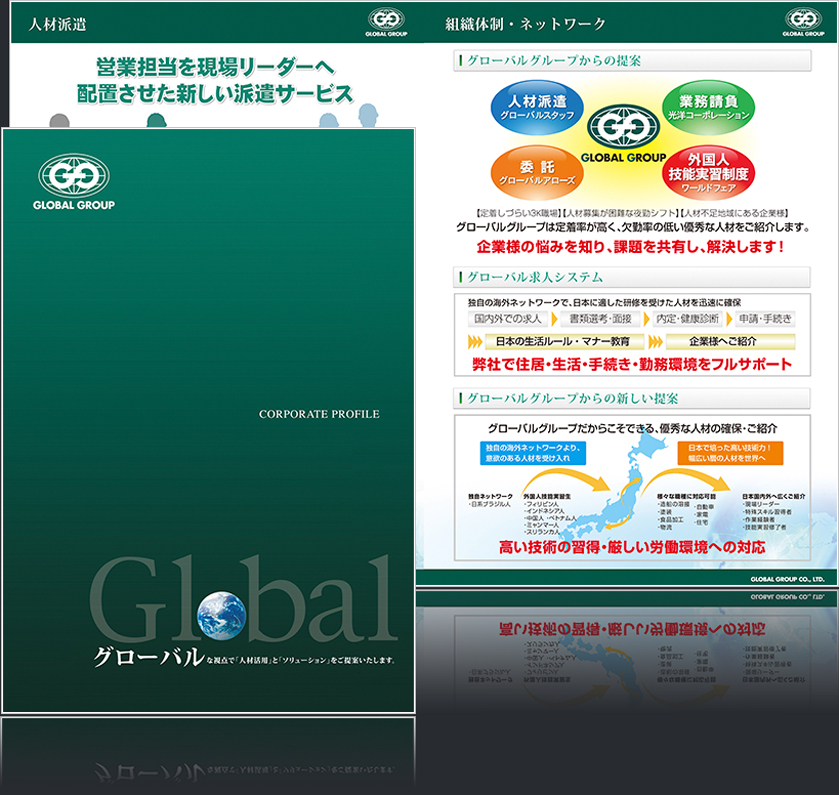The width and height of the screenshot is (839, 795).
Task: Click the GLOBAL GROUP CO., LTD. footer text
Action: click(787, 579)
